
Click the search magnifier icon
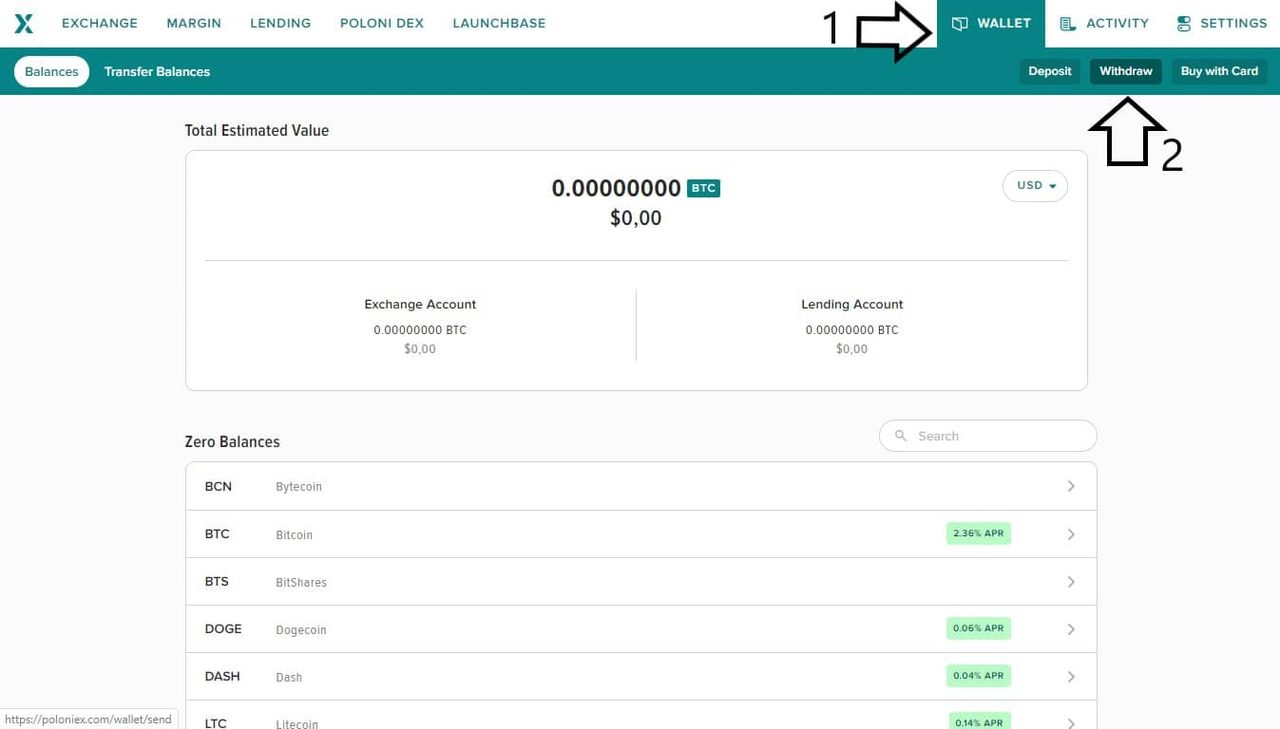click(901, 436)
